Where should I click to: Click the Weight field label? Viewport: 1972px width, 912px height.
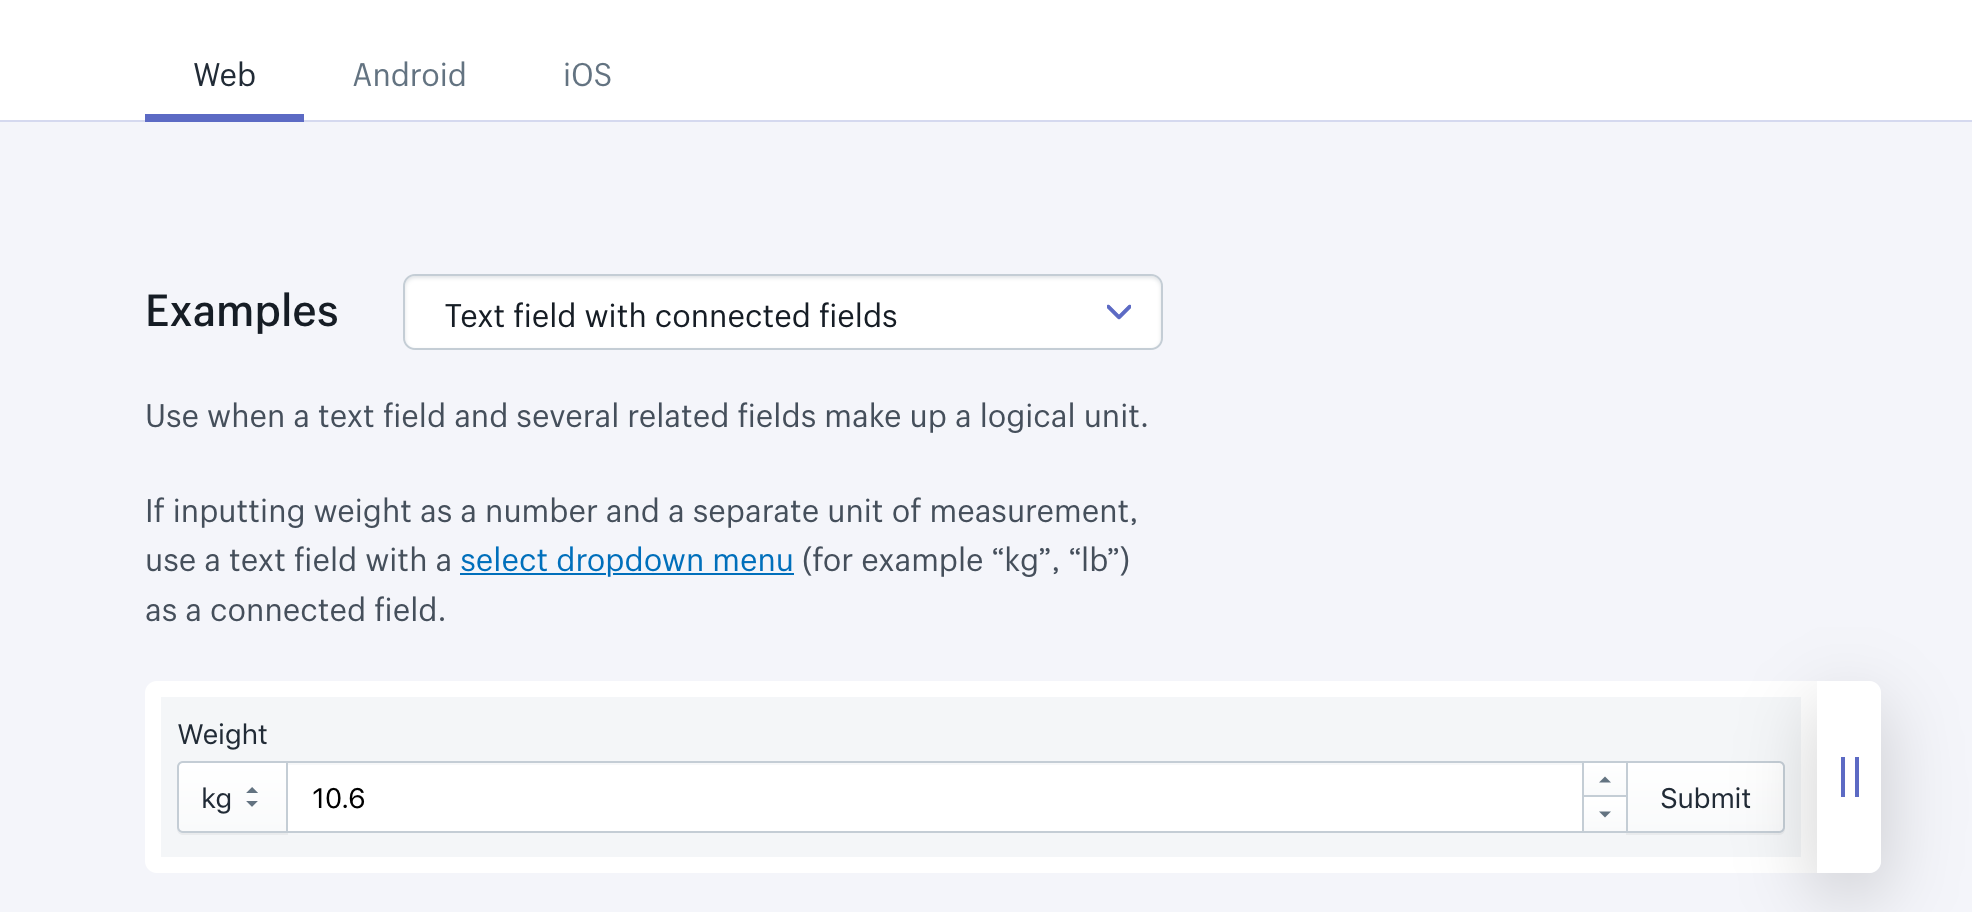[222, 735]
